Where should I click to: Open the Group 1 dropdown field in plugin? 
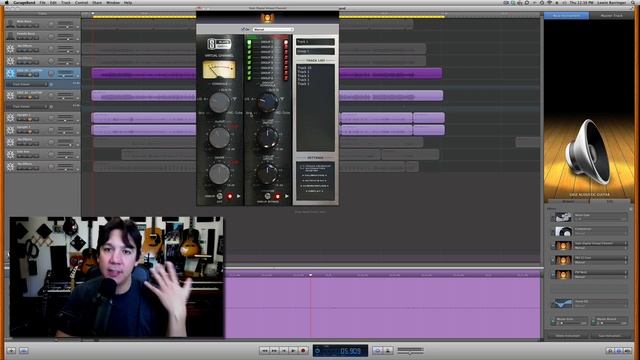(x=315, y=51)
